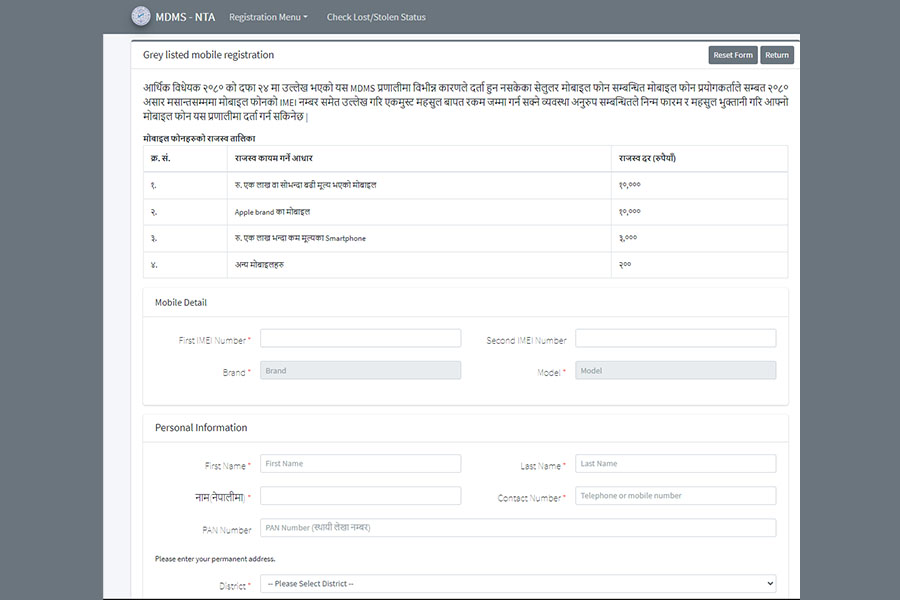Click the First Name field
Screen dimensions: 900x600
(360, 463)
